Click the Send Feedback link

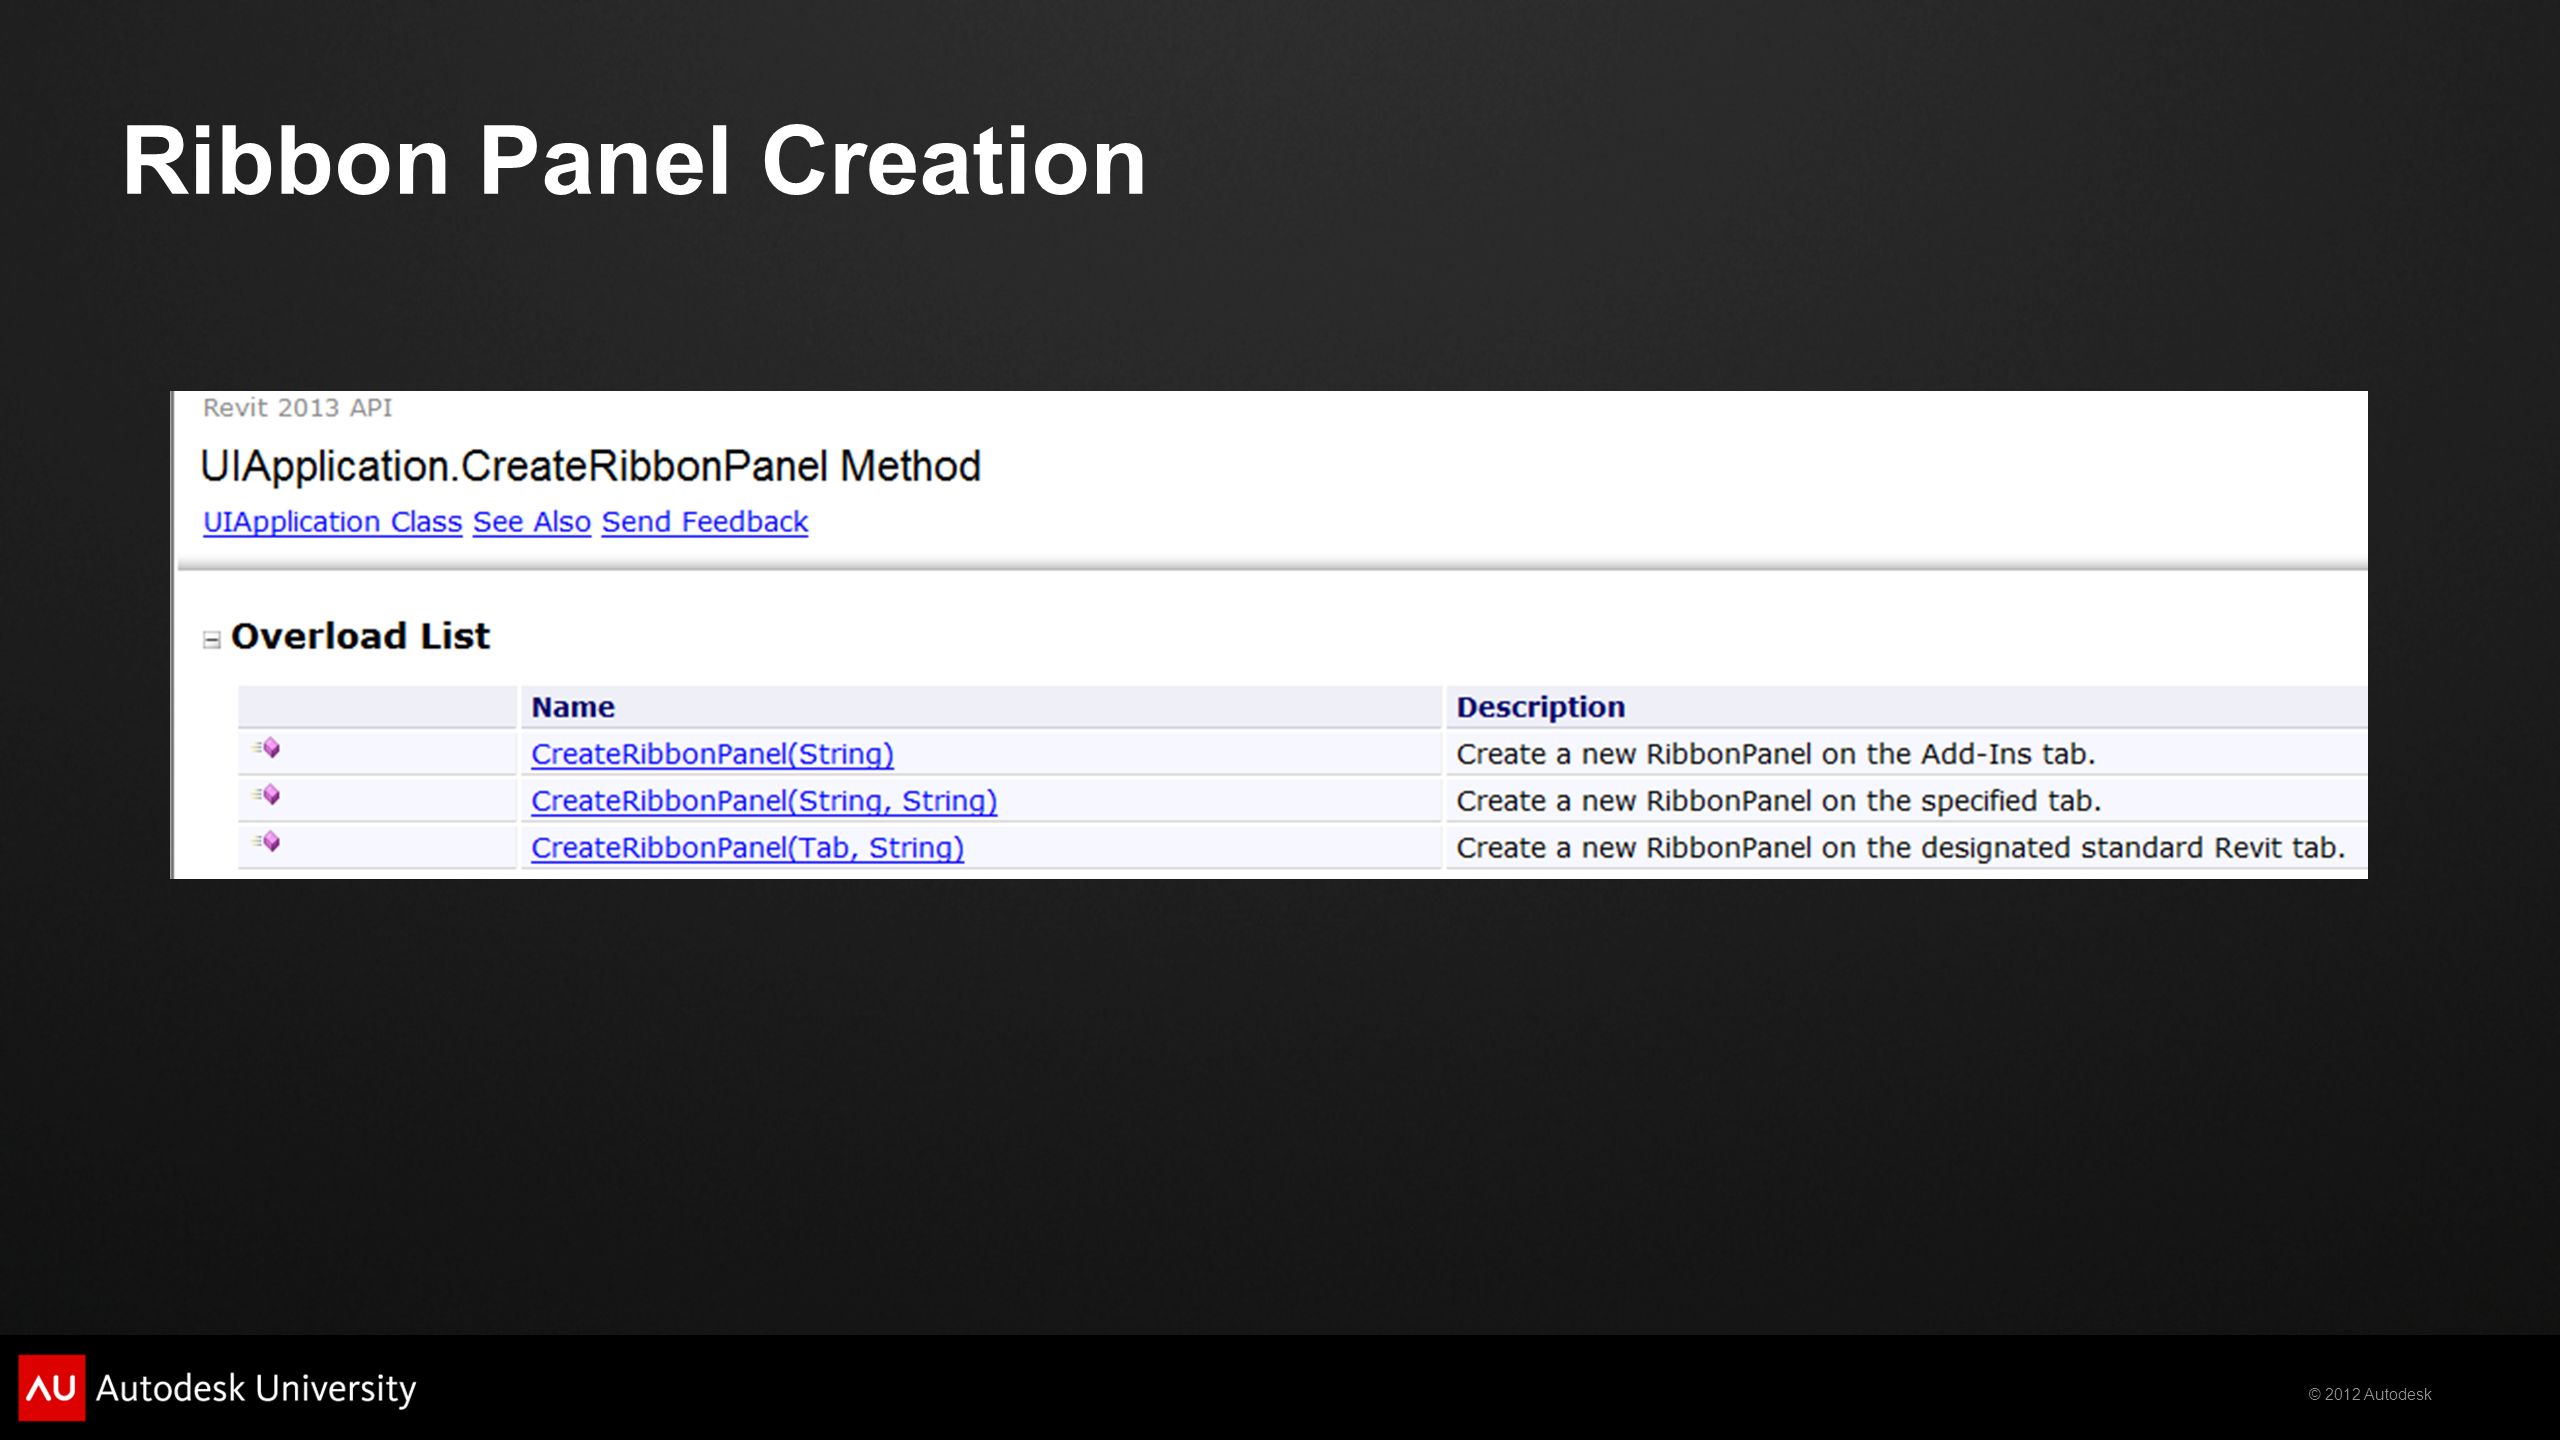(704, 522)
